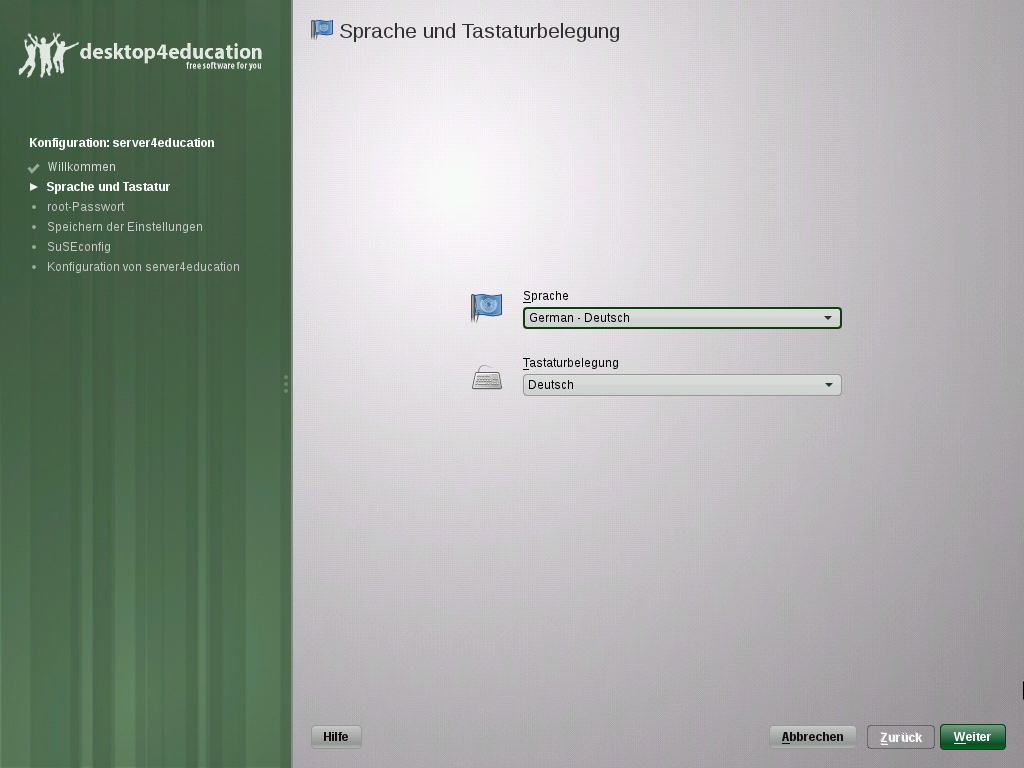Click the flag icon beside the page title
Screen dimensions: 1024x768
(322, 30)
